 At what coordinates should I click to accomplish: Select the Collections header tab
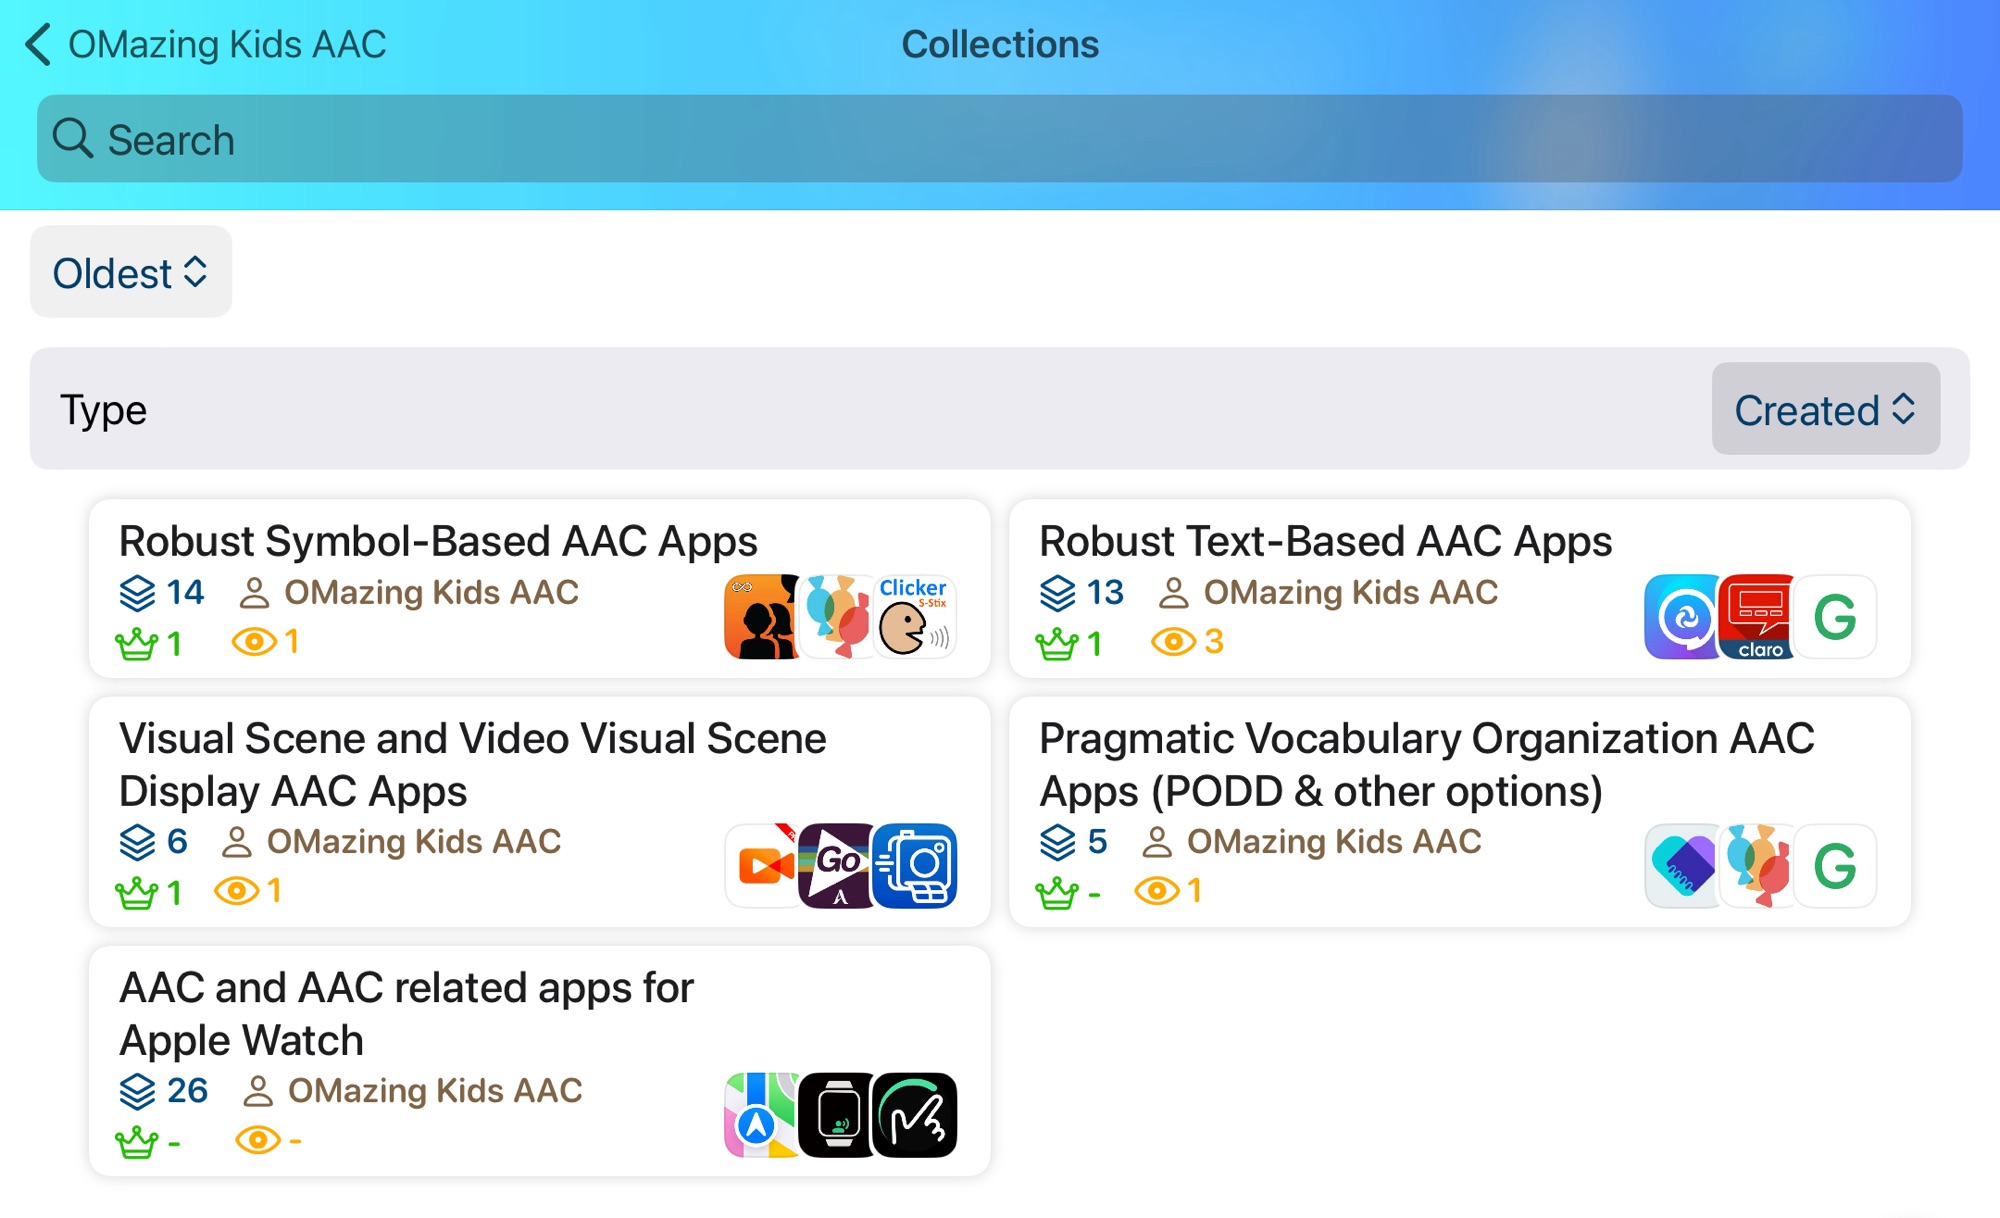pos(999,44)
